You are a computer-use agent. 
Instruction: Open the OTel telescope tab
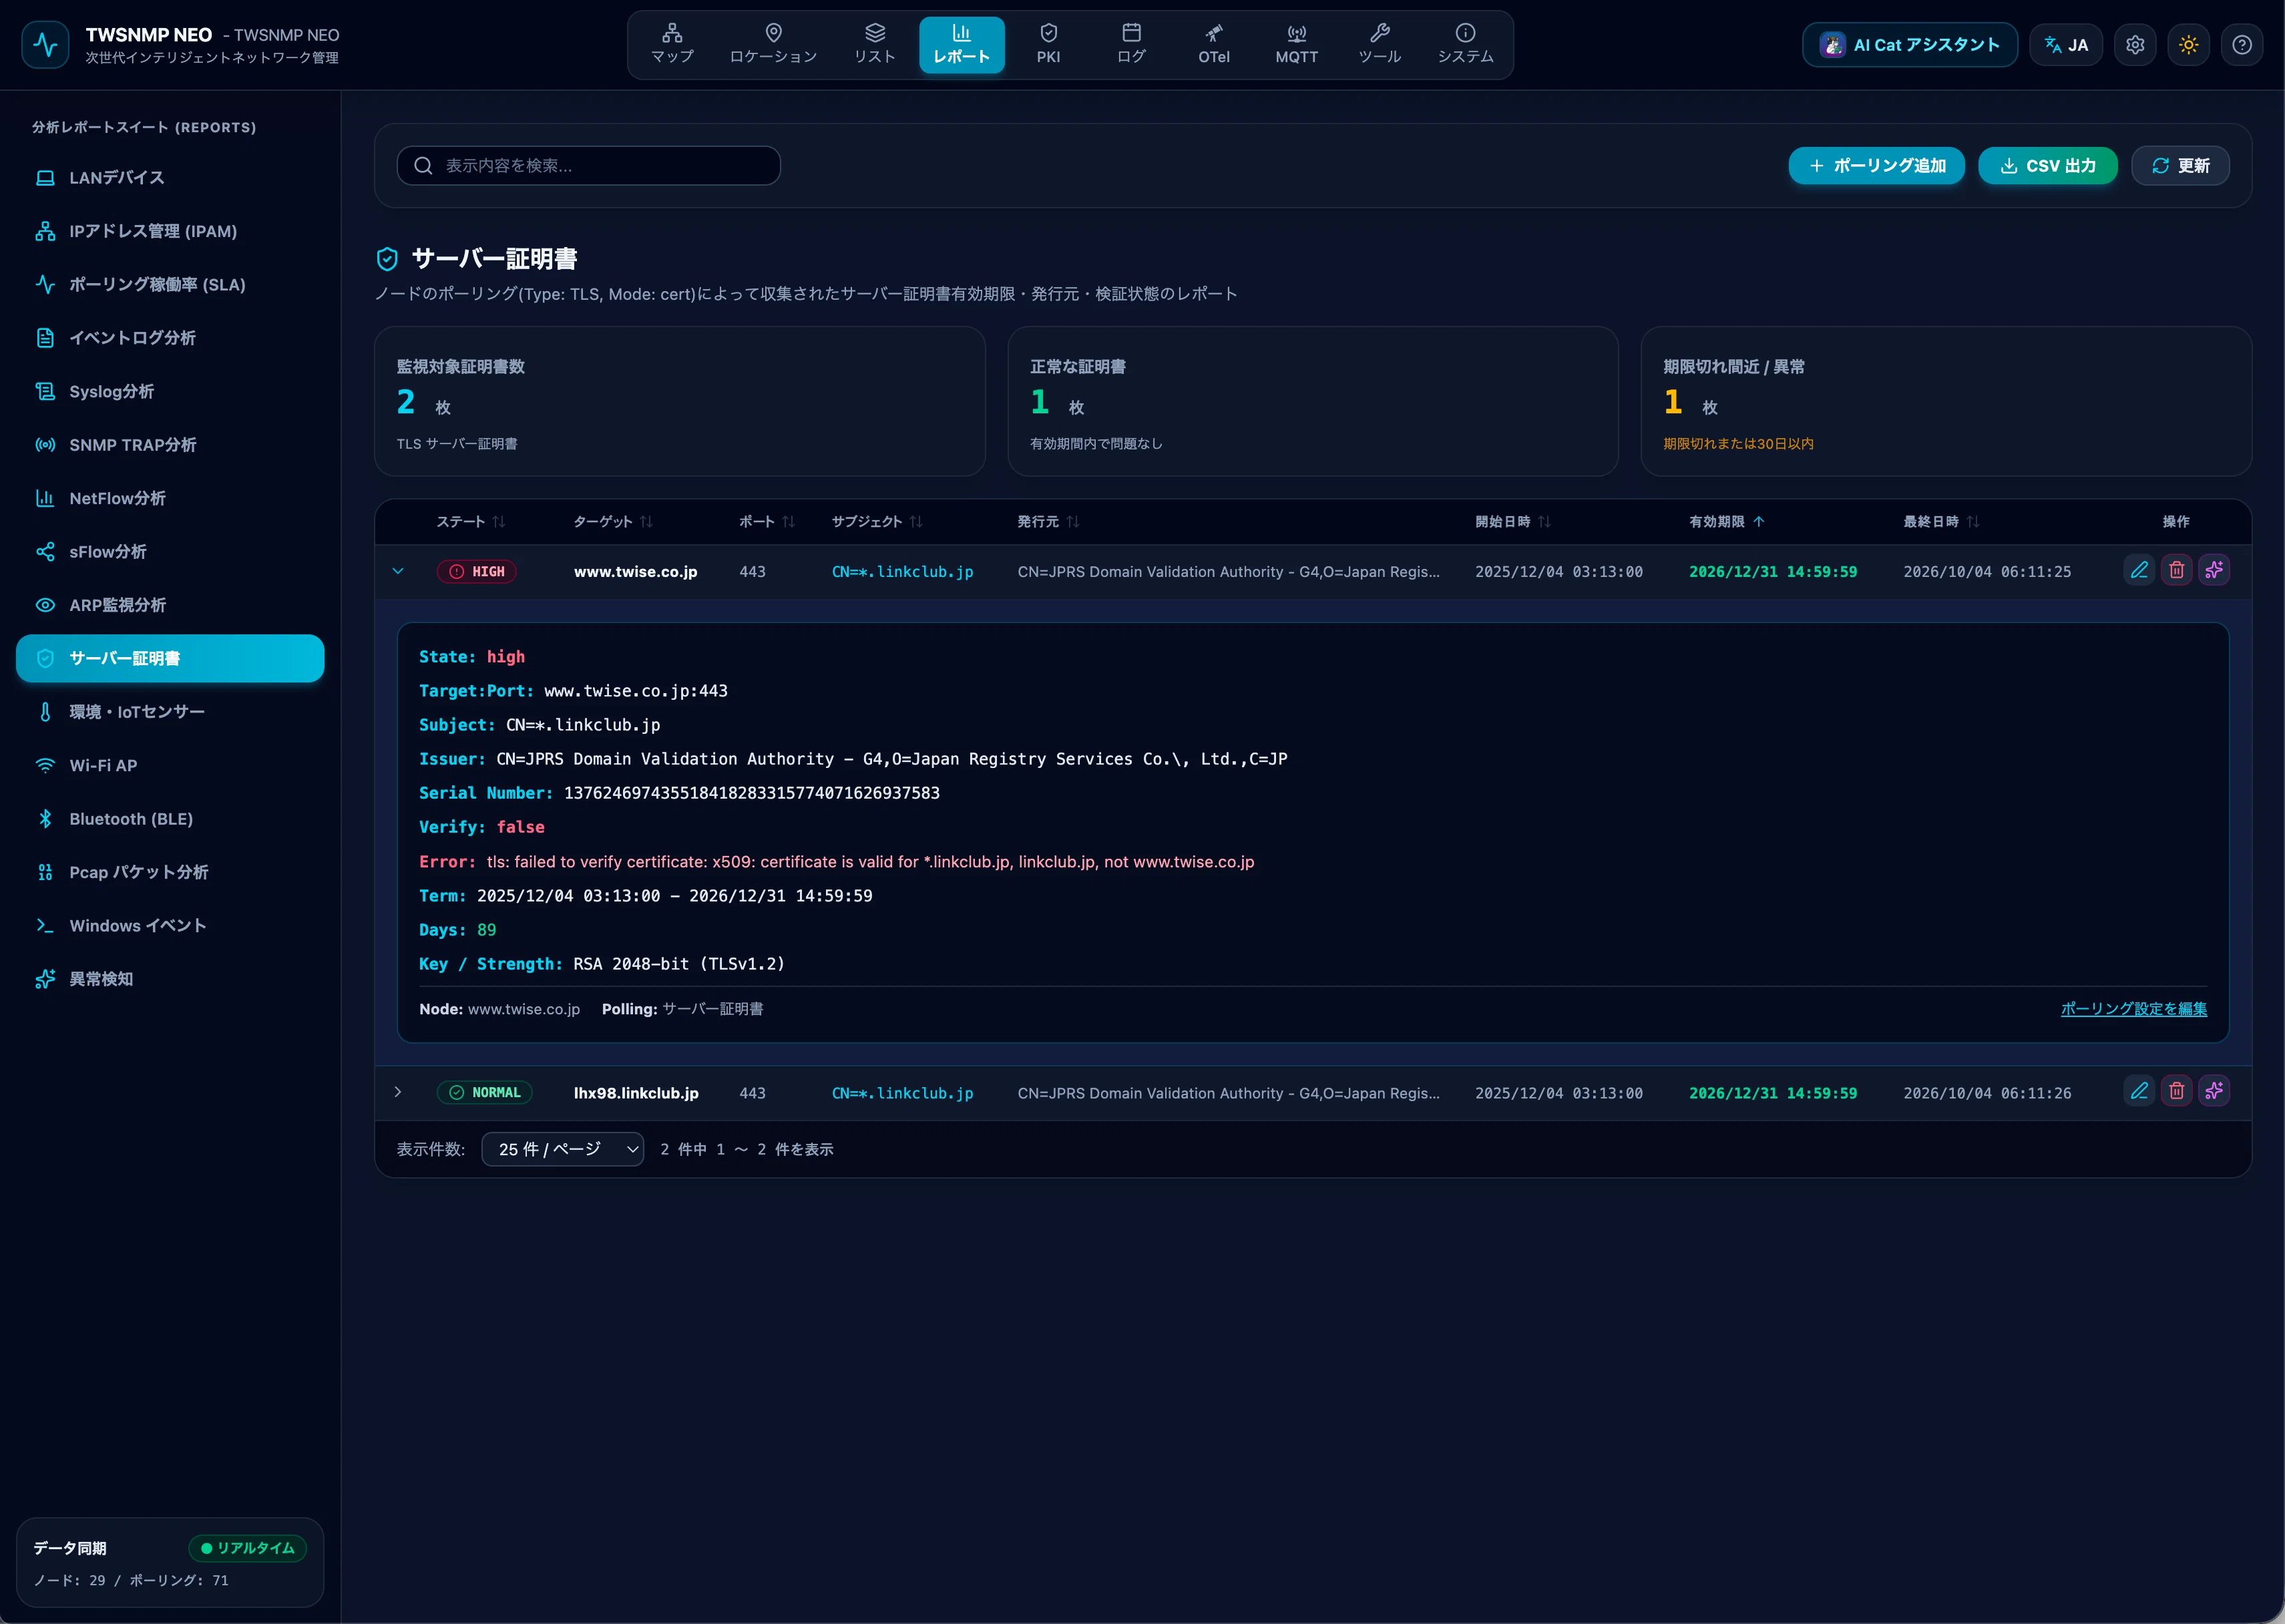click(x=1214, y=45)
